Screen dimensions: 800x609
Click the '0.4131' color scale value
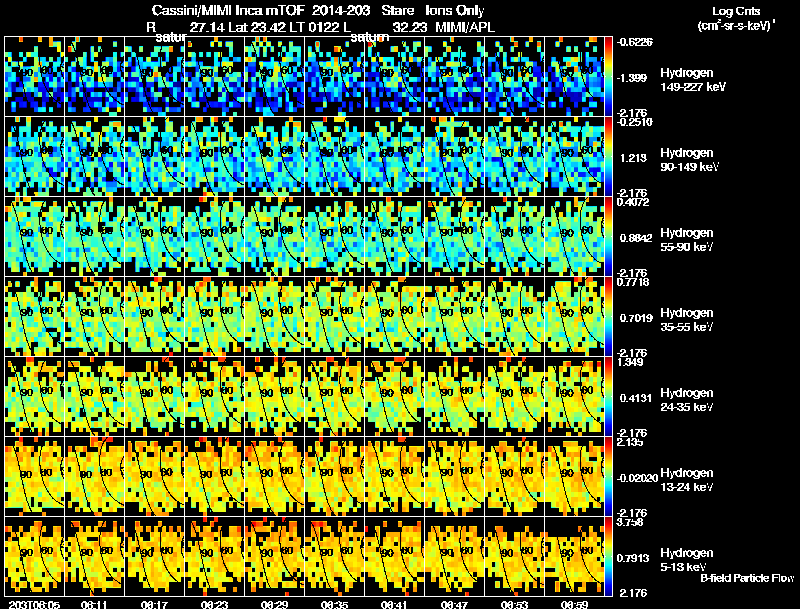636,398
